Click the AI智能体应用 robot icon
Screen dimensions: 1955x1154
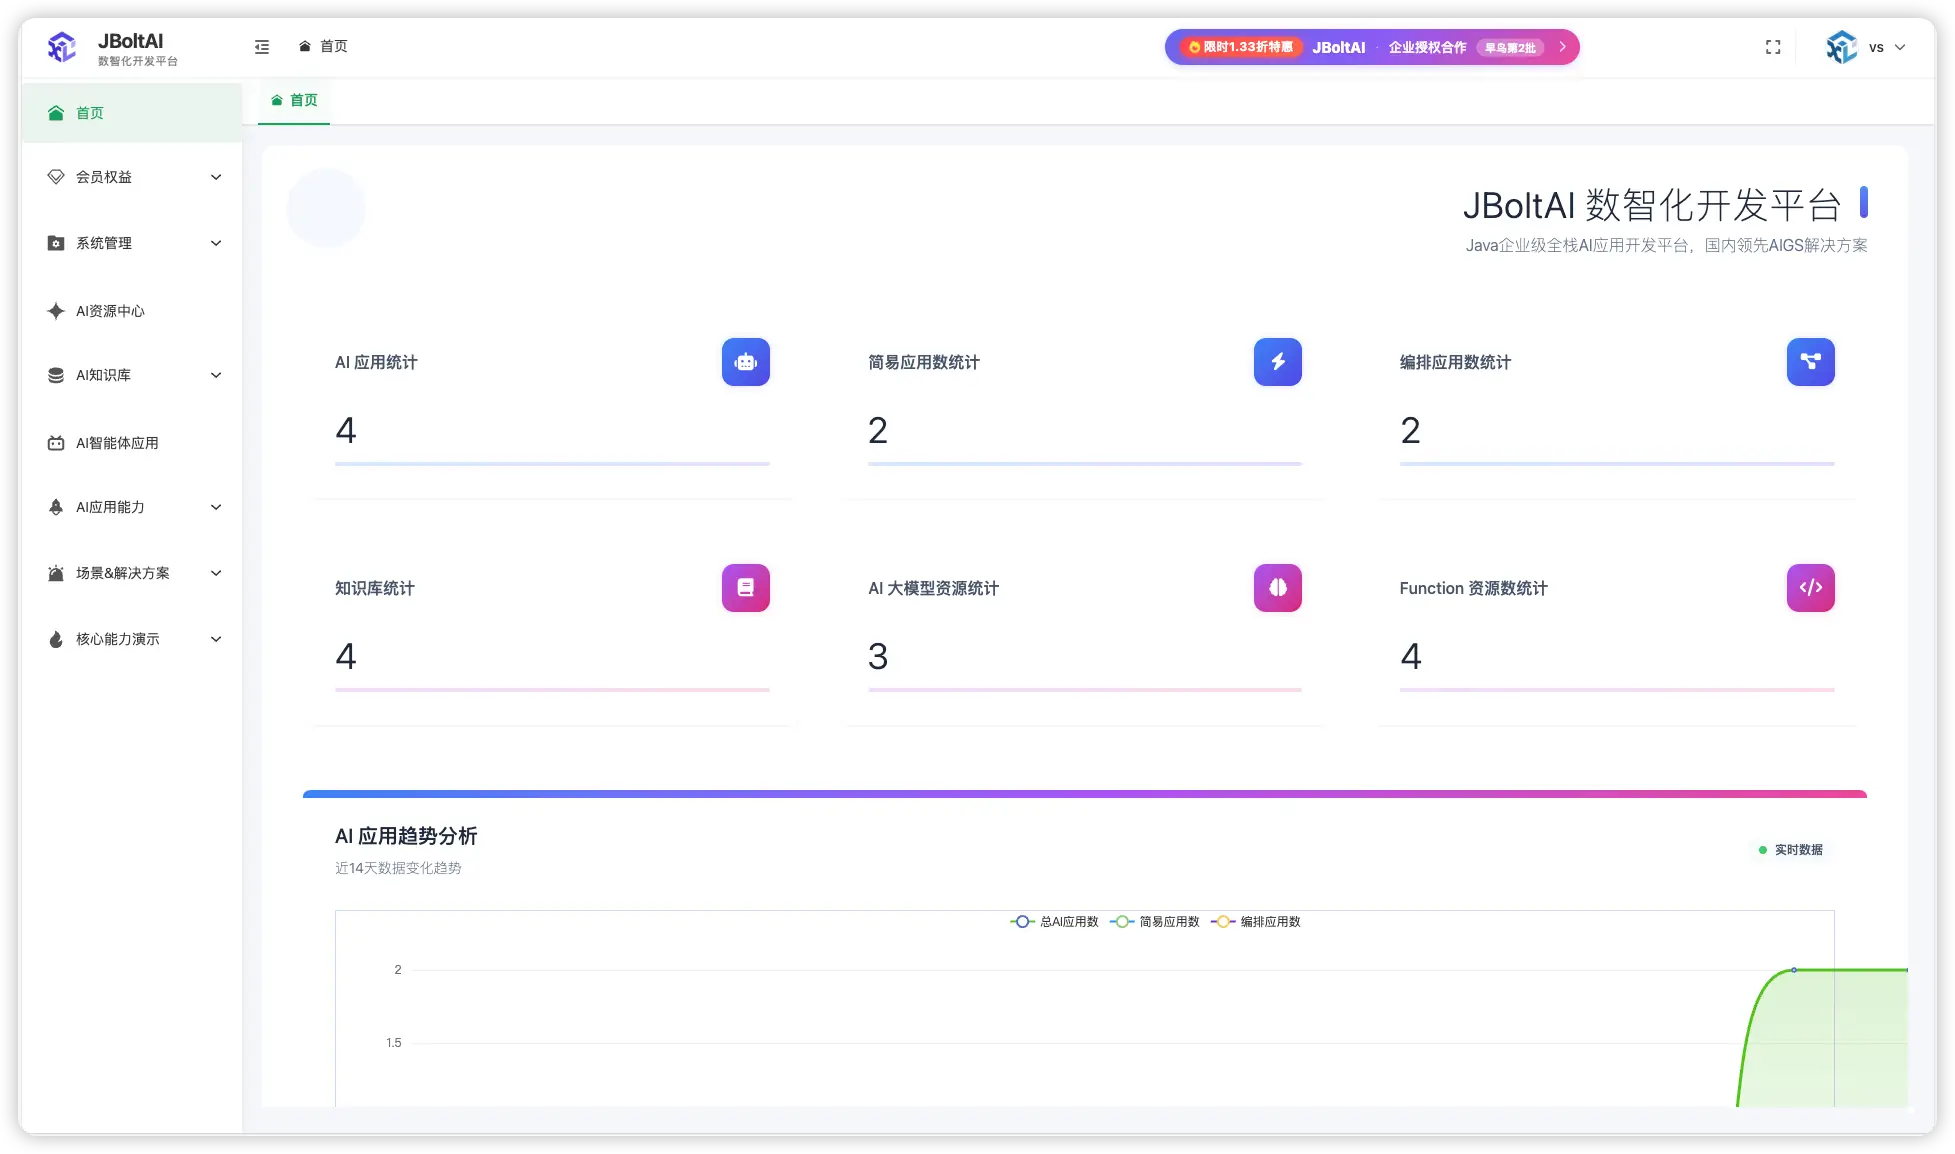click(56, 443)
